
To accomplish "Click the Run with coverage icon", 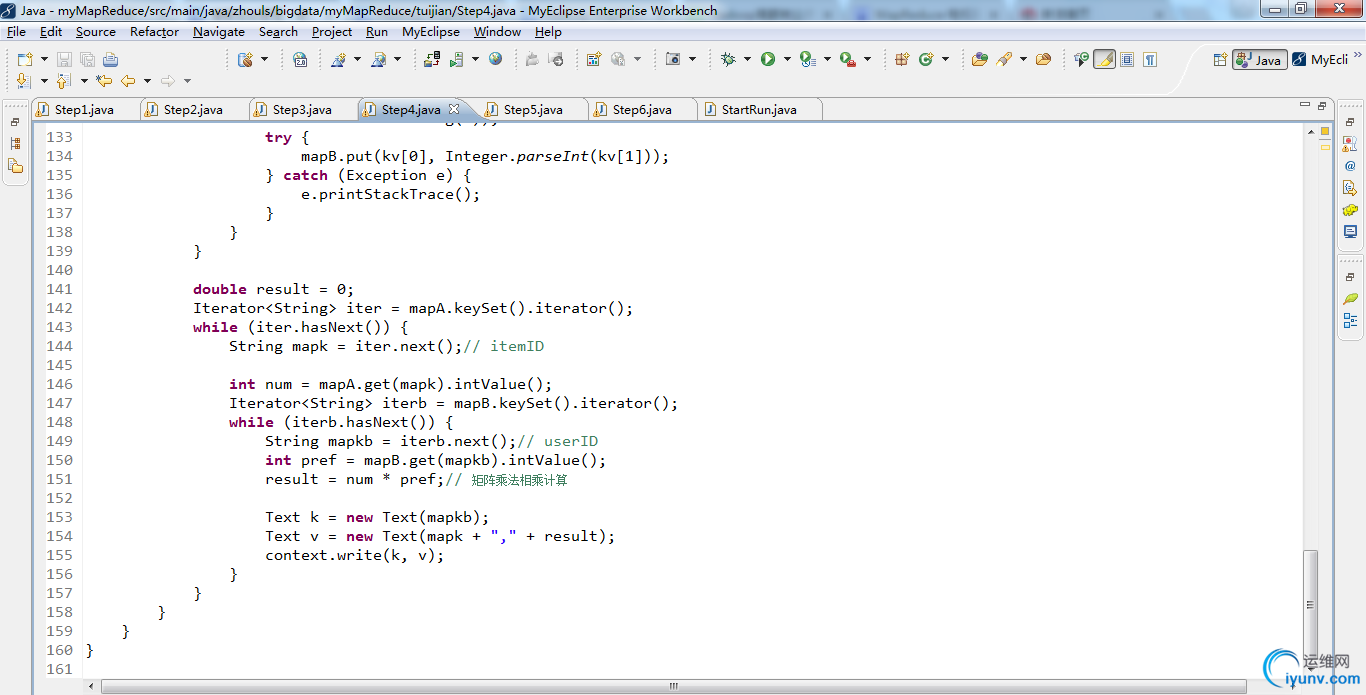I will click(807, 59).
